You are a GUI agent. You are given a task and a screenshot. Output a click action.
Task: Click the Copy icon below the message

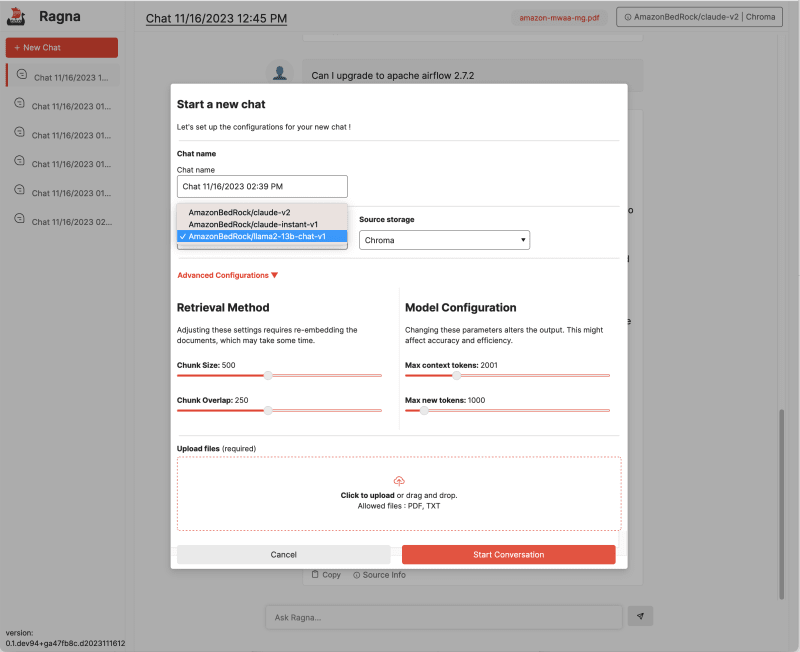tap(315, 574)
